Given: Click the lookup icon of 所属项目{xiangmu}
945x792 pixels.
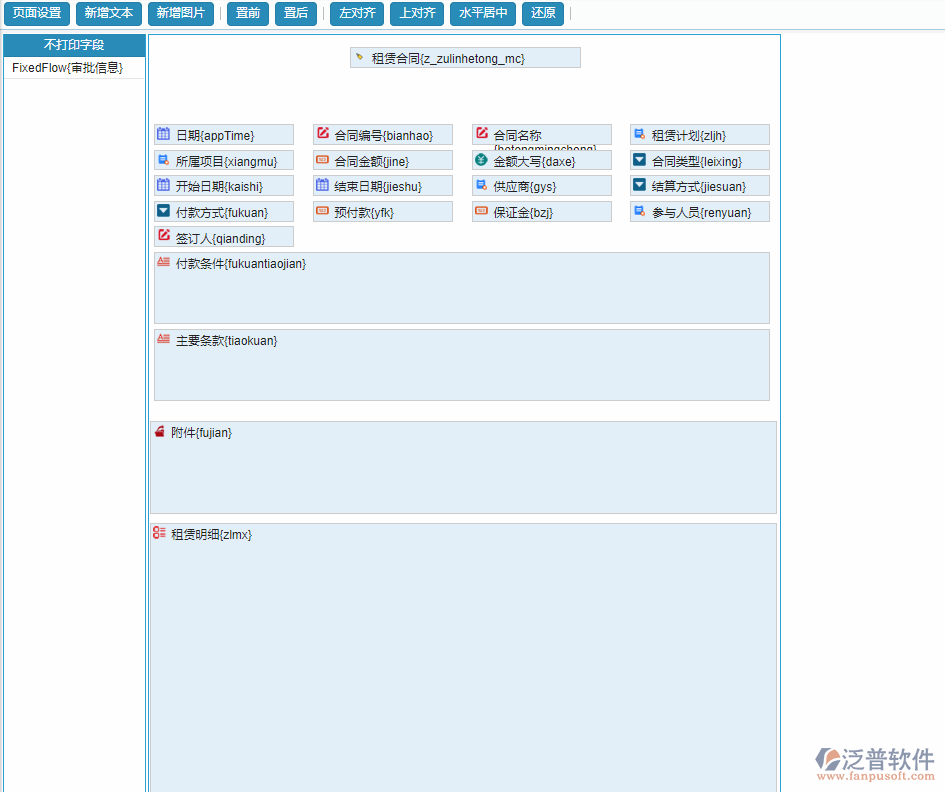Looking at the screenshot, I should (x=163, y=160).
